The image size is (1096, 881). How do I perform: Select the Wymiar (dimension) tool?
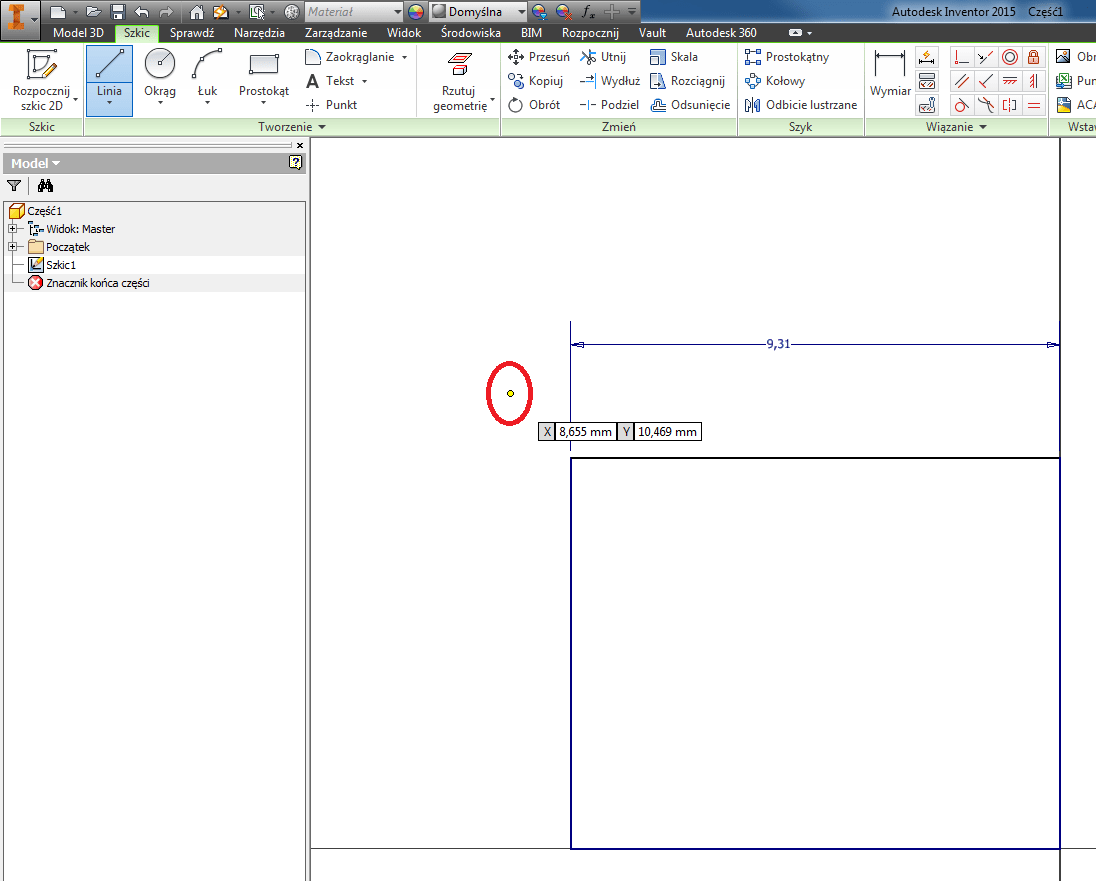click(890, 75)
